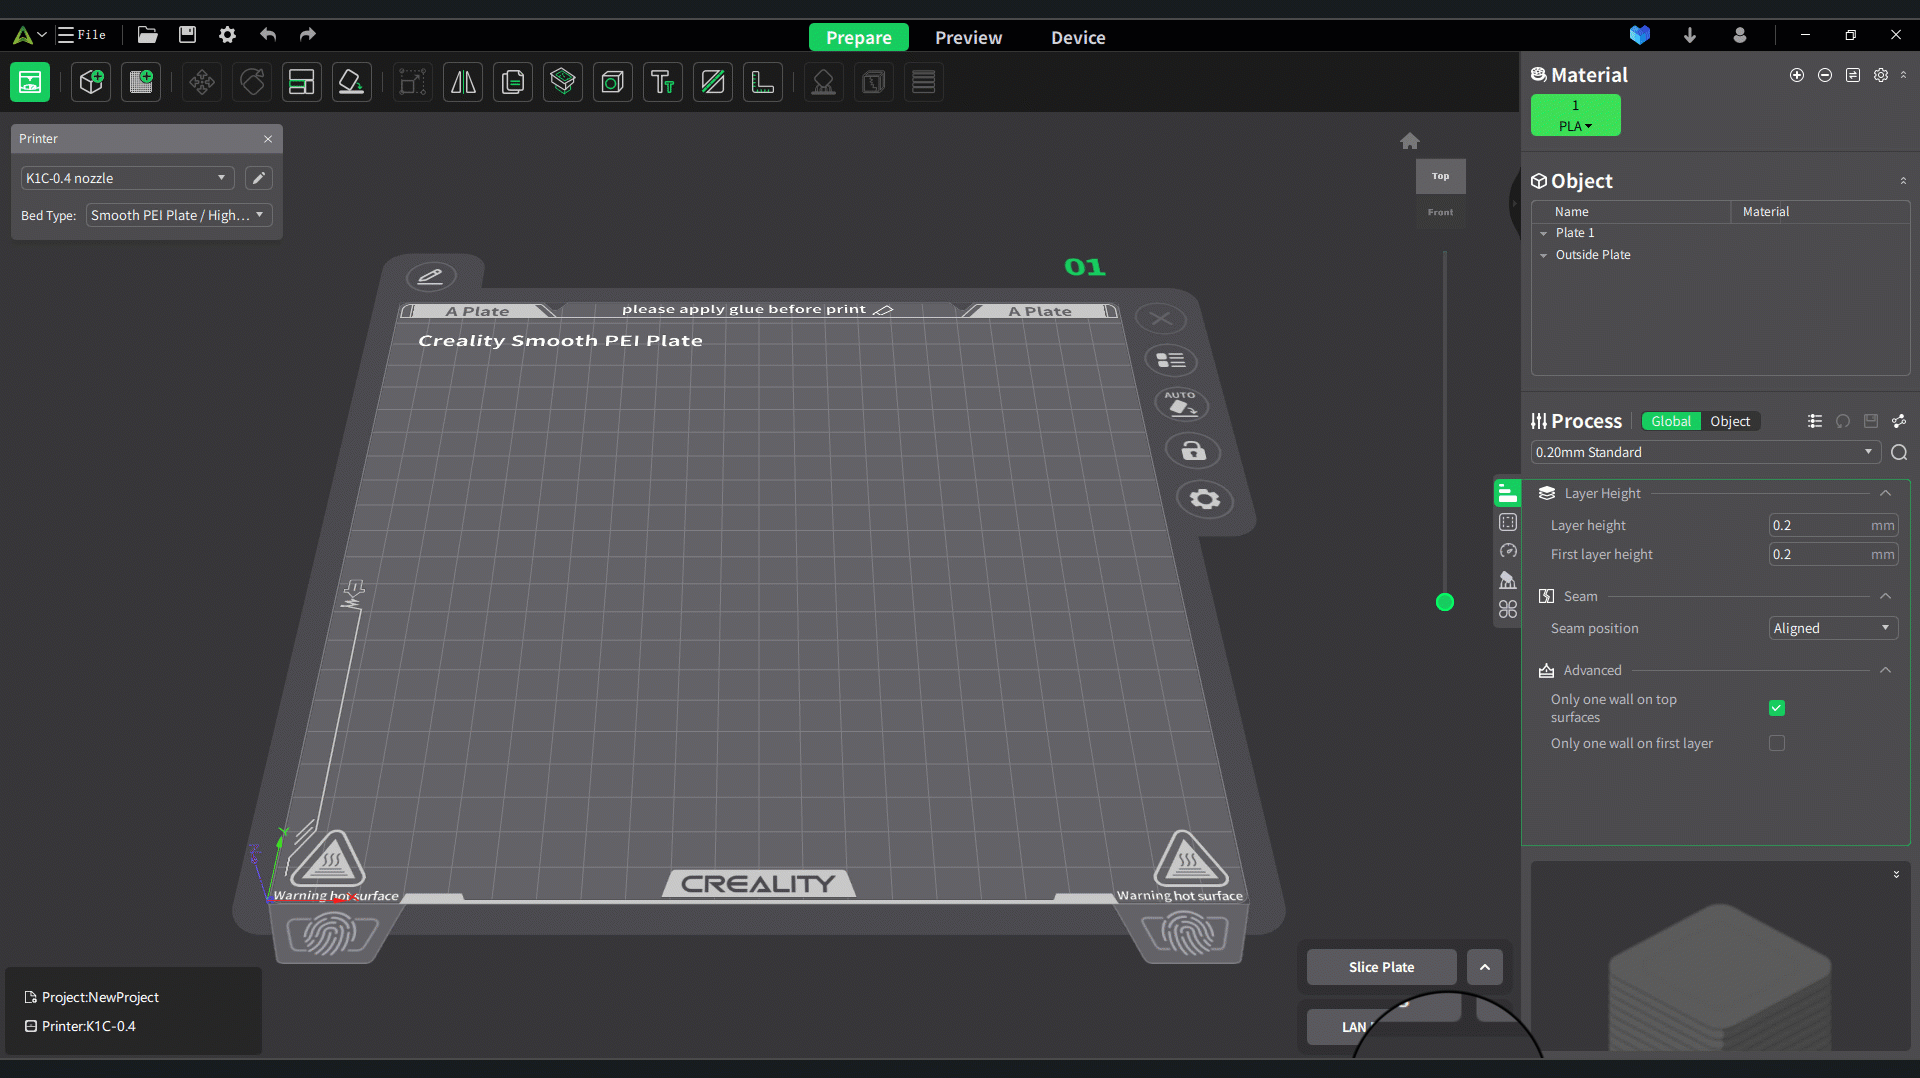Select the Mirror tool in toolbar
Image resolution: width=1920 pixels, height=1078 pixels.
(463, 82)
